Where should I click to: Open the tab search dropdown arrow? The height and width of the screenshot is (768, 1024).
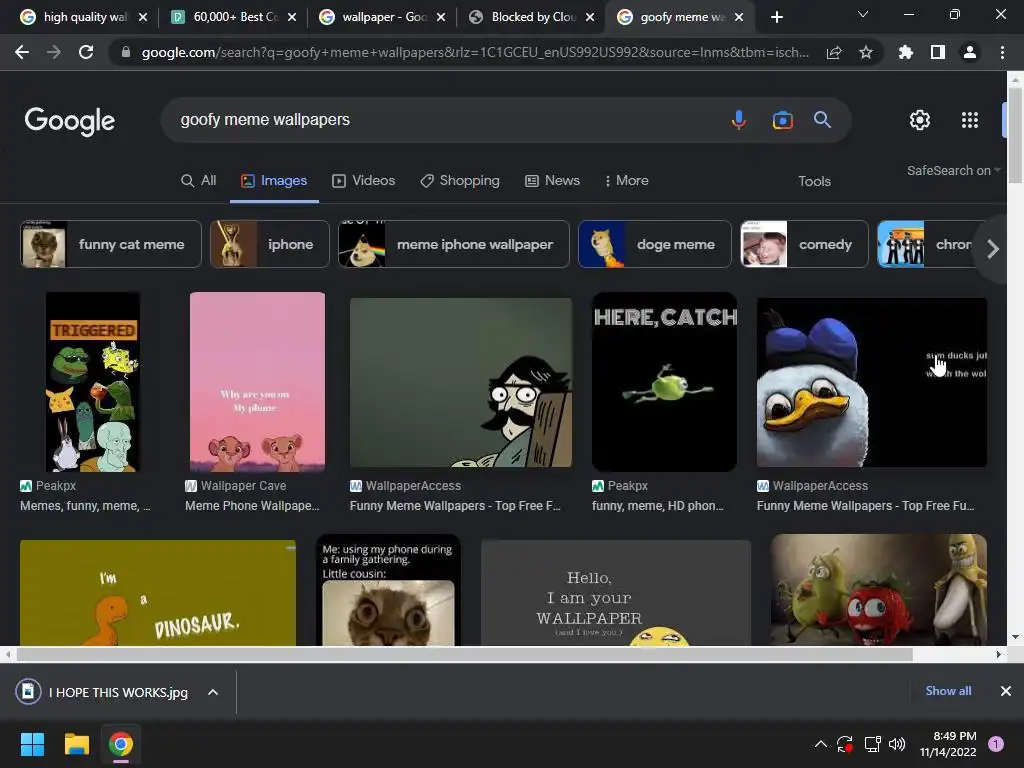pyautogui.click(x=863, y=14)
